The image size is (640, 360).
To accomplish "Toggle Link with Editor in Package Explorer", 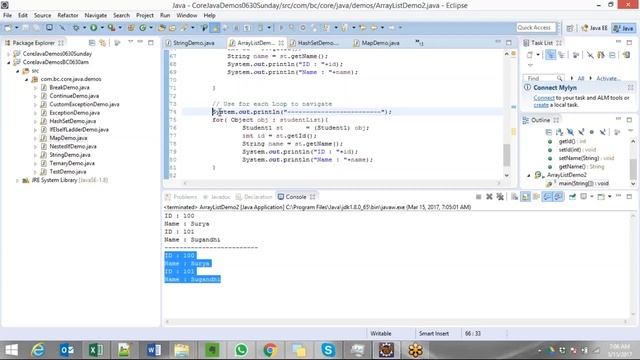I will 102,42.
